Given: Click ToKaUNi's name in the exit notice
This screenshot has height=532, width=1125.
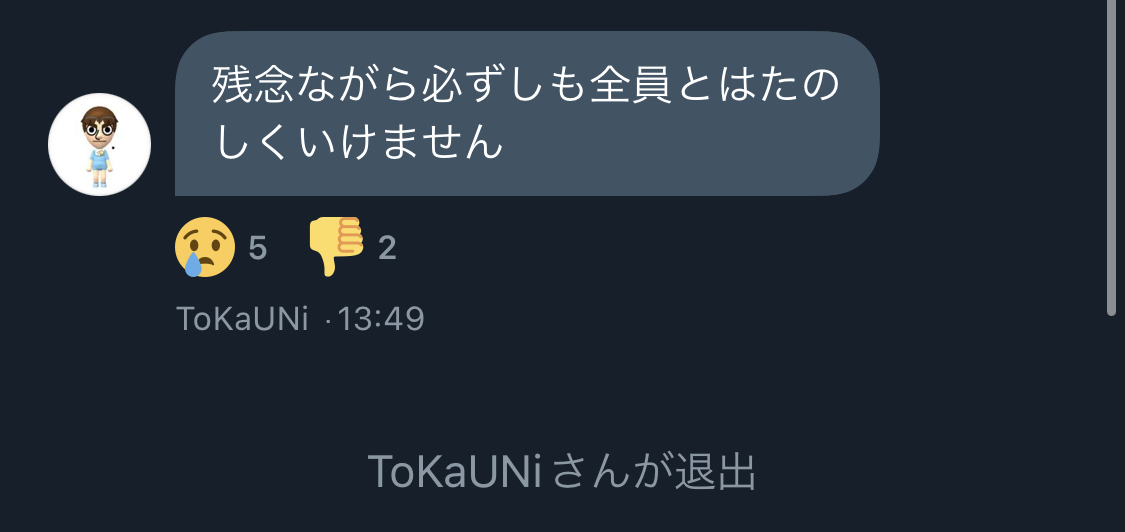Looking at the screenshot, I should click(454, 472).
